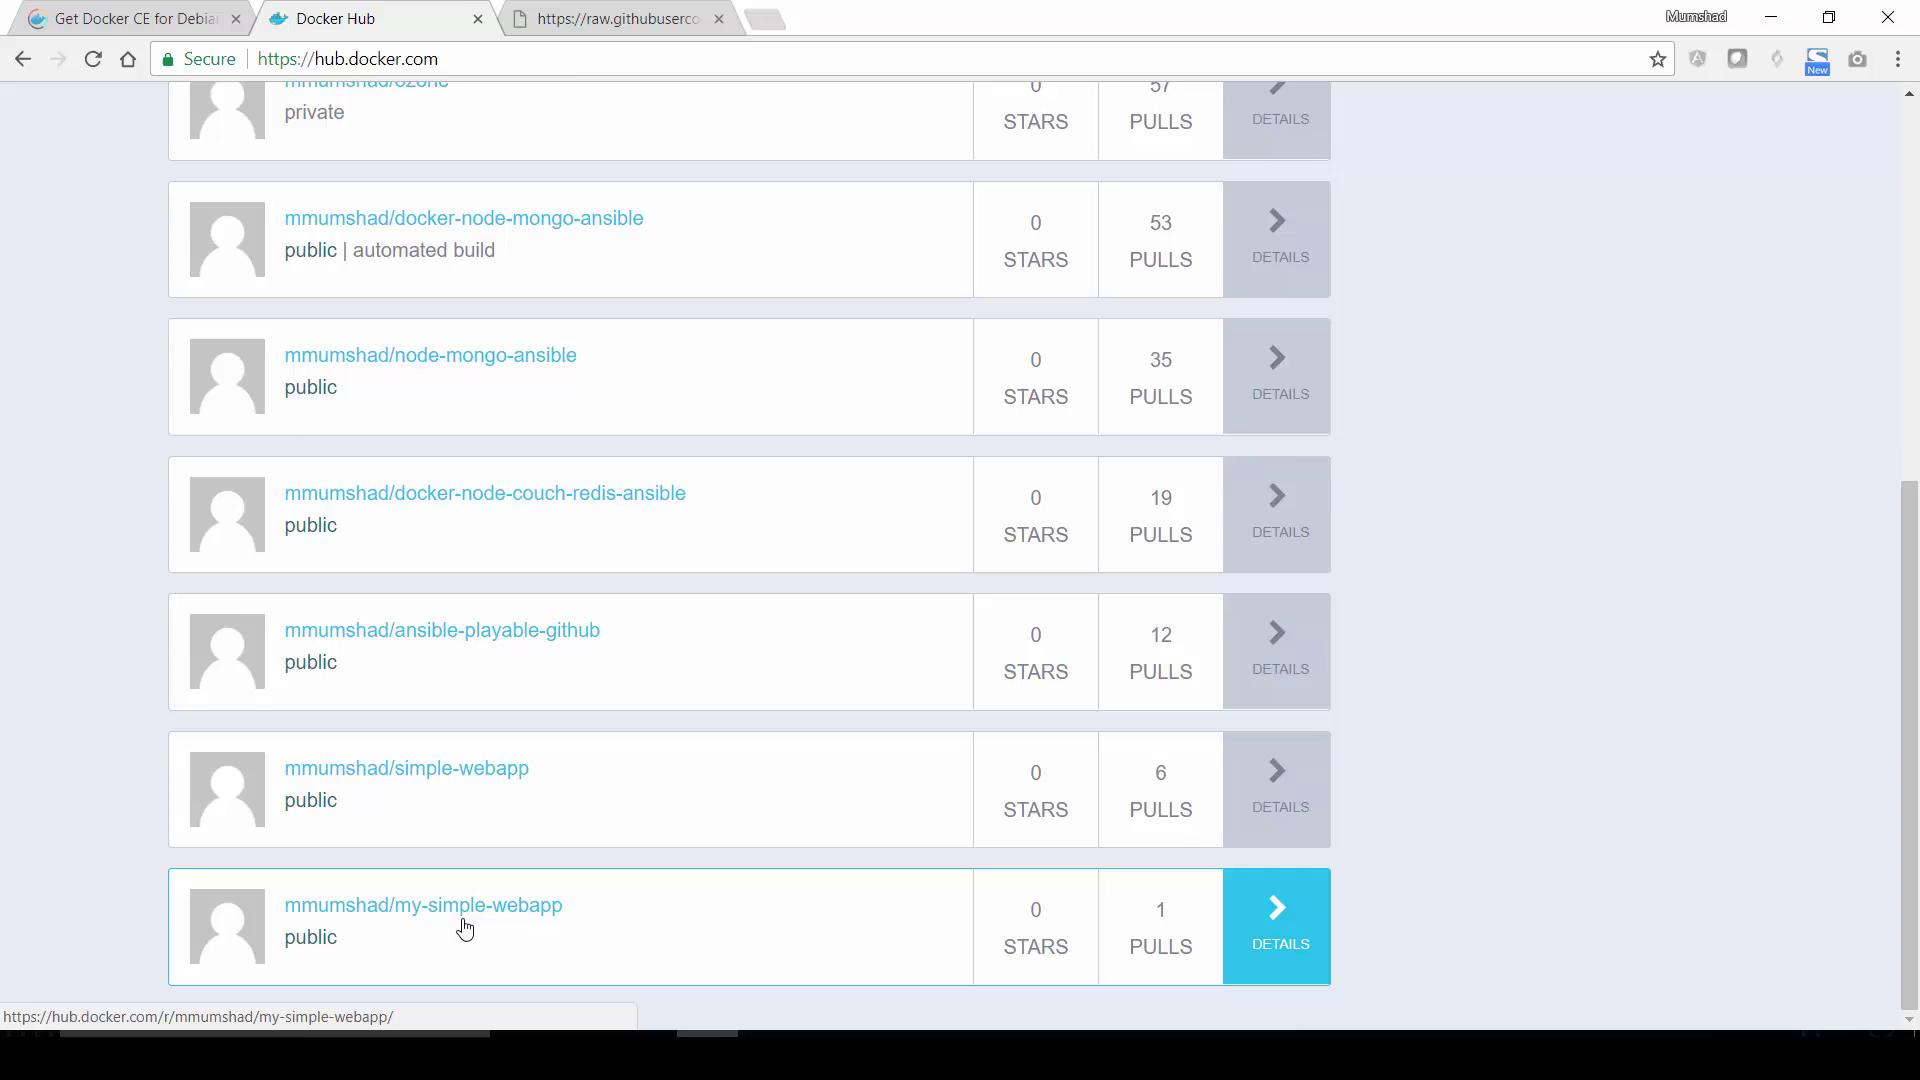Switch to the raw.githubusercontent tab
The height and width of the screenshot is (1080, 1920).
pos(617,19)
